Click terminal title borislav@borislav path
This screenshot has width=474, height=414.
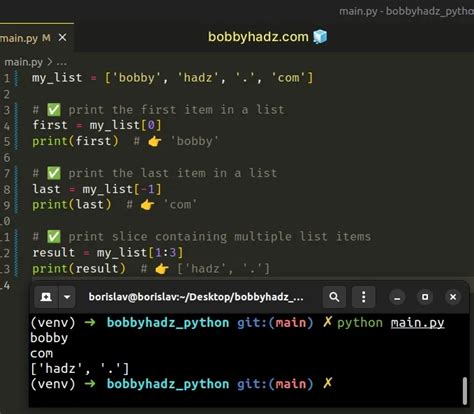196,297
